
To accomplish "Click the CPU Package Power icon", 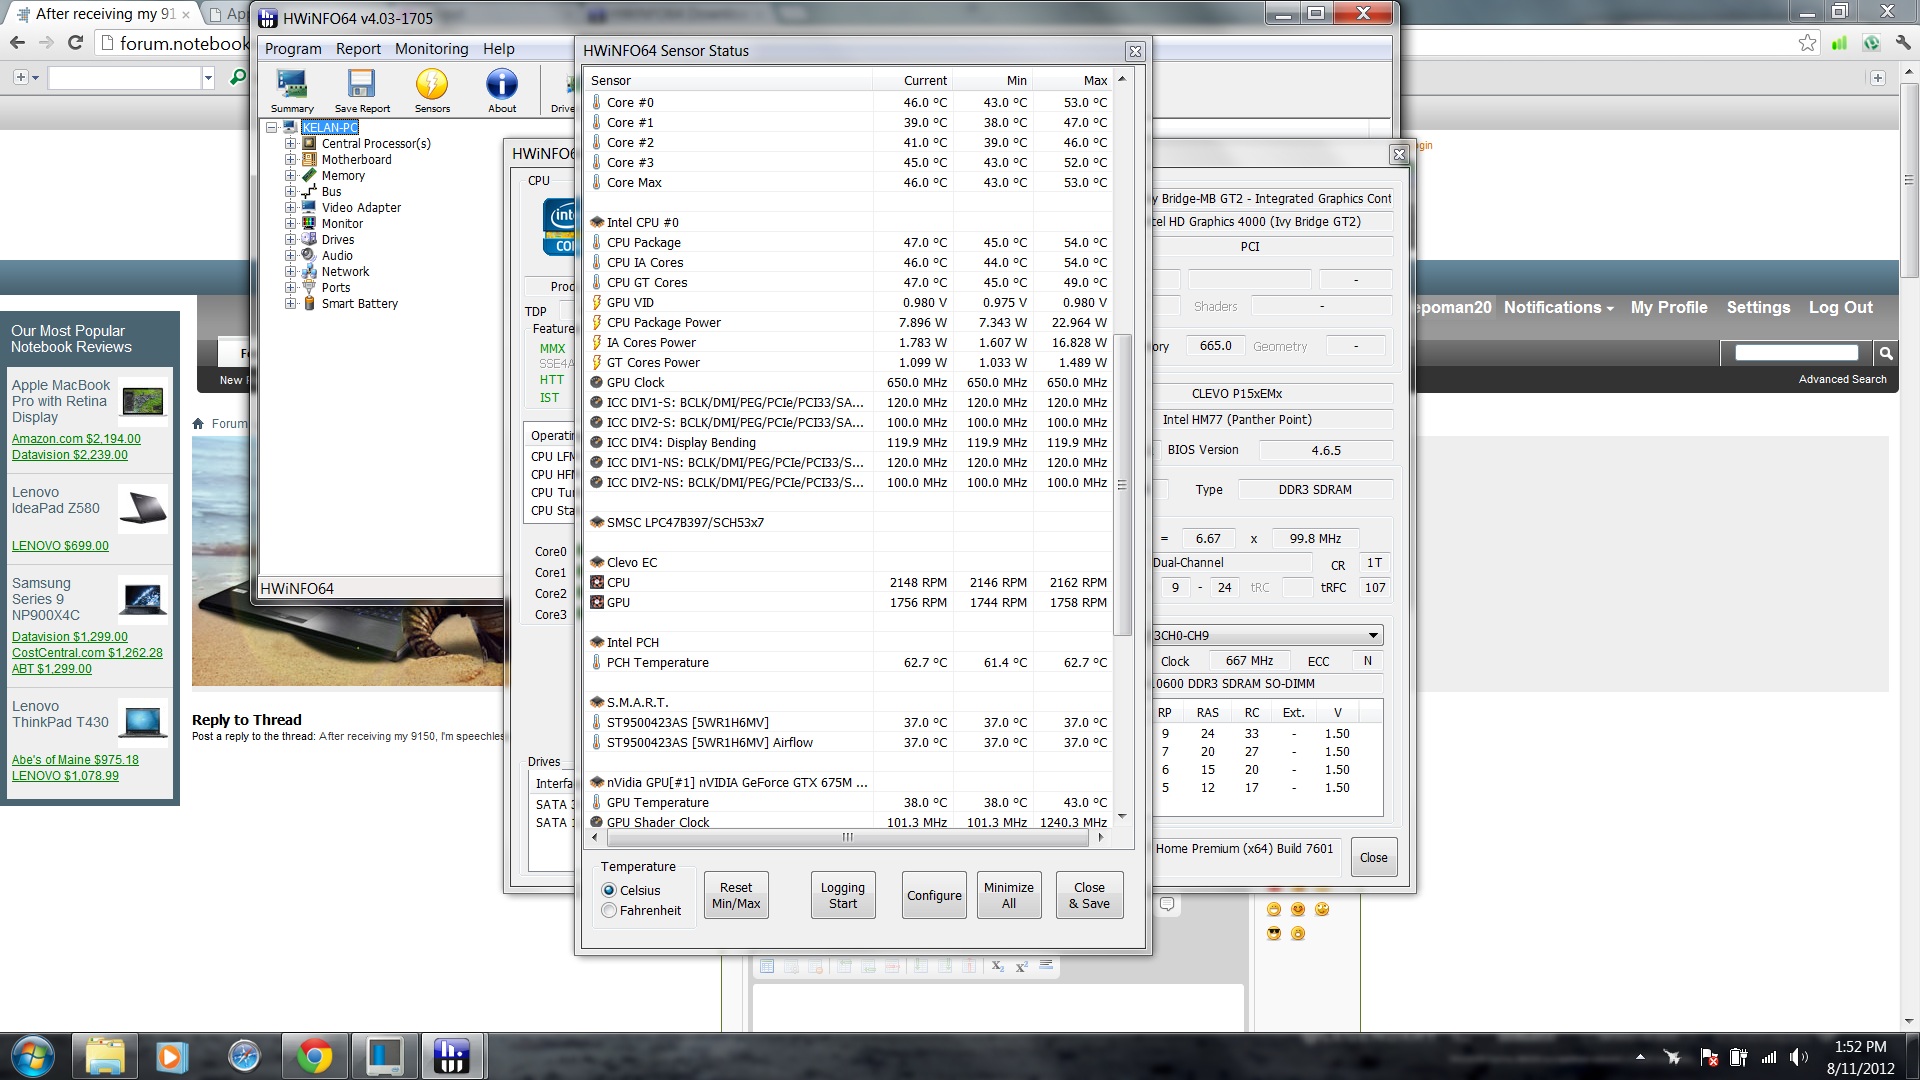I will tap(597, 322).
